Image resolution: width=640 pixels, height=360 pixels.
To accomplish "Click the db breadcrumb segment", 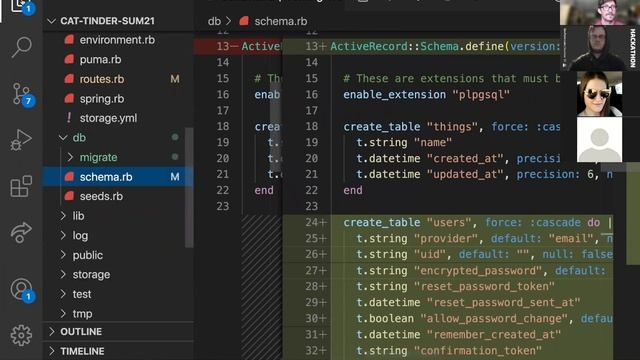I will point(214,21).
